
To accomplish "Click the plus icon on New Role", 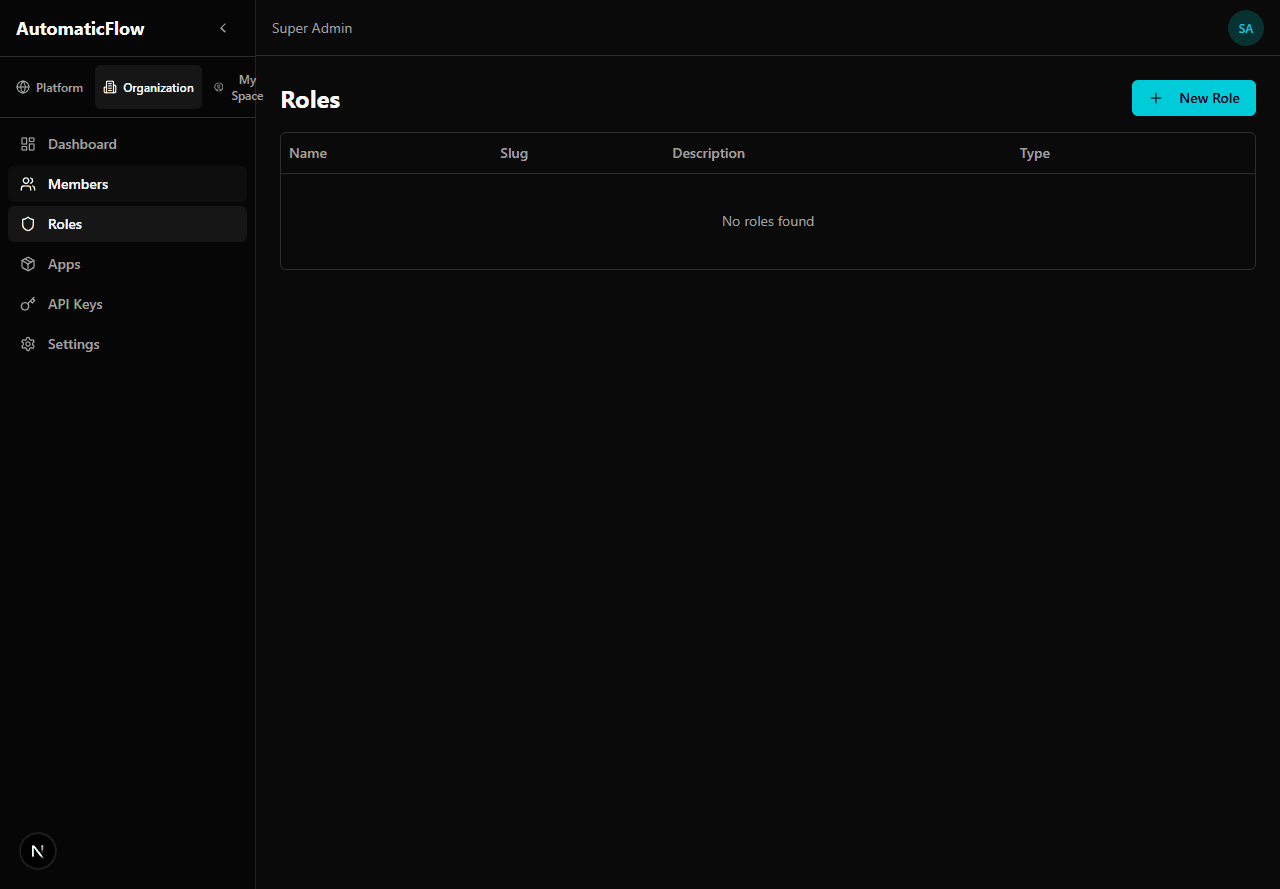I will coord(1156,98).
